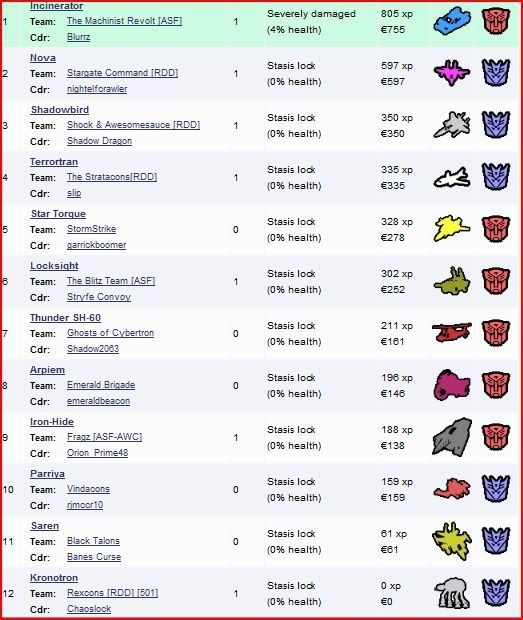This screenshot has width=523, height=620.
Task: Open the Shadowbird character profile link
Action: pos(60,110)
